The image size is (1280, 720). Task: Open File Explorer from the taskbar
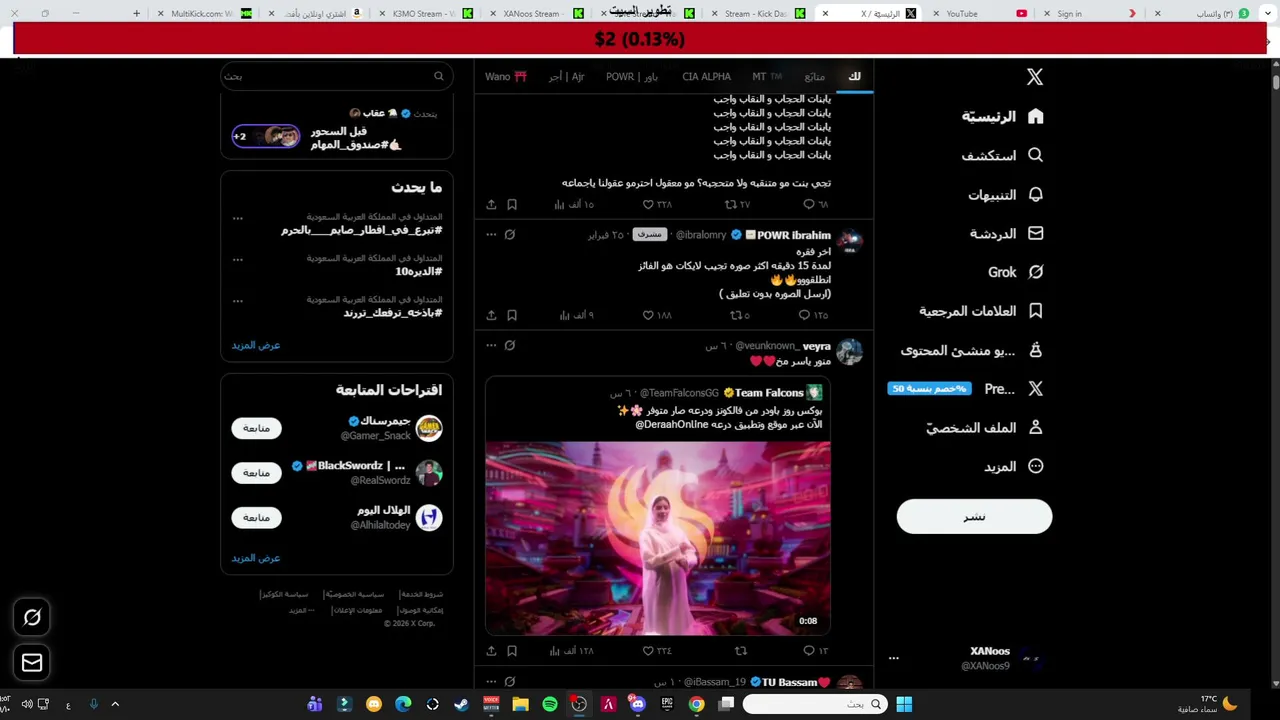[x=520, y=704]
